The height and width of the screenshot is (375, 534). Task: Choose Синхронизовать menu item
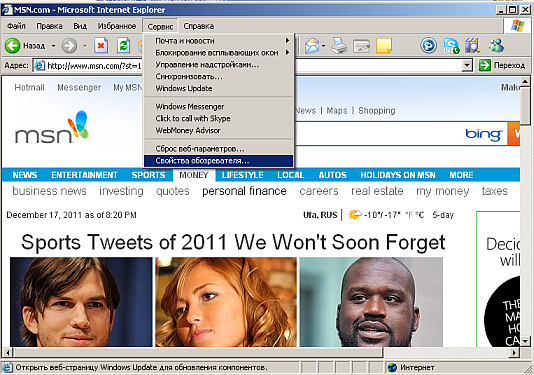(x=218, y=77)
